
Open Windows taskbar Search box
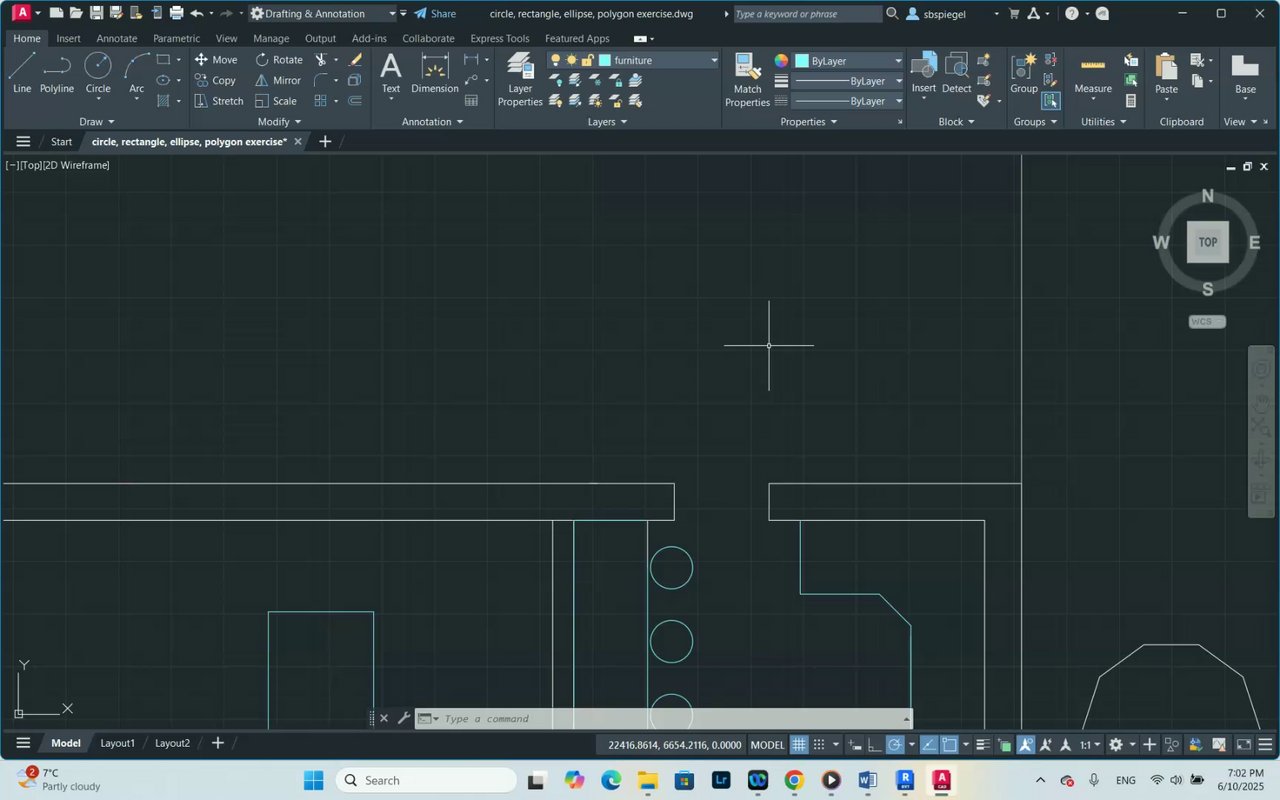pos(426,780)
